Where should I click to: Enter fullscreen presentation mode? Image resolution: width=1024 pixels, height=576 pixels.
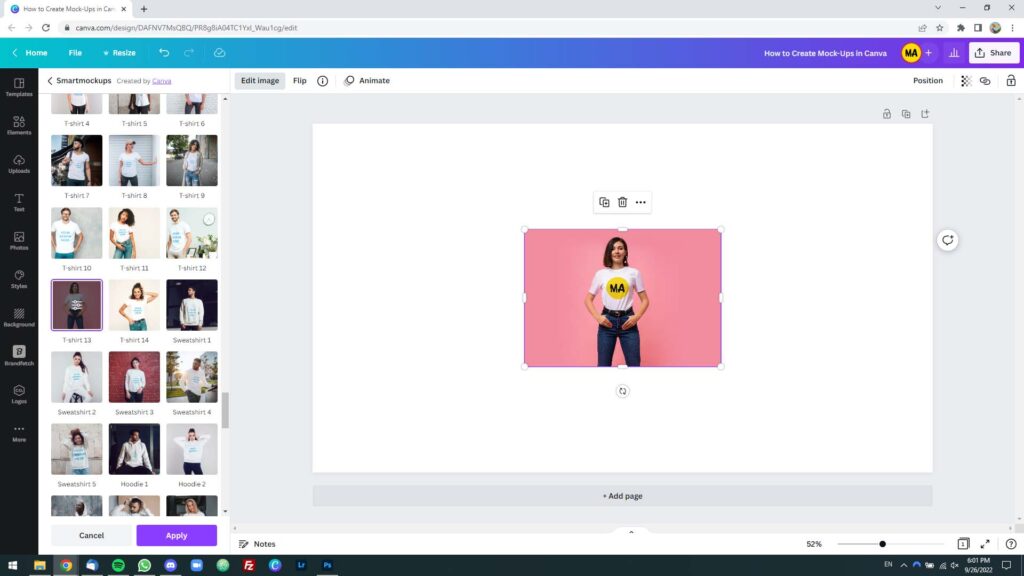tap(985, 544)
